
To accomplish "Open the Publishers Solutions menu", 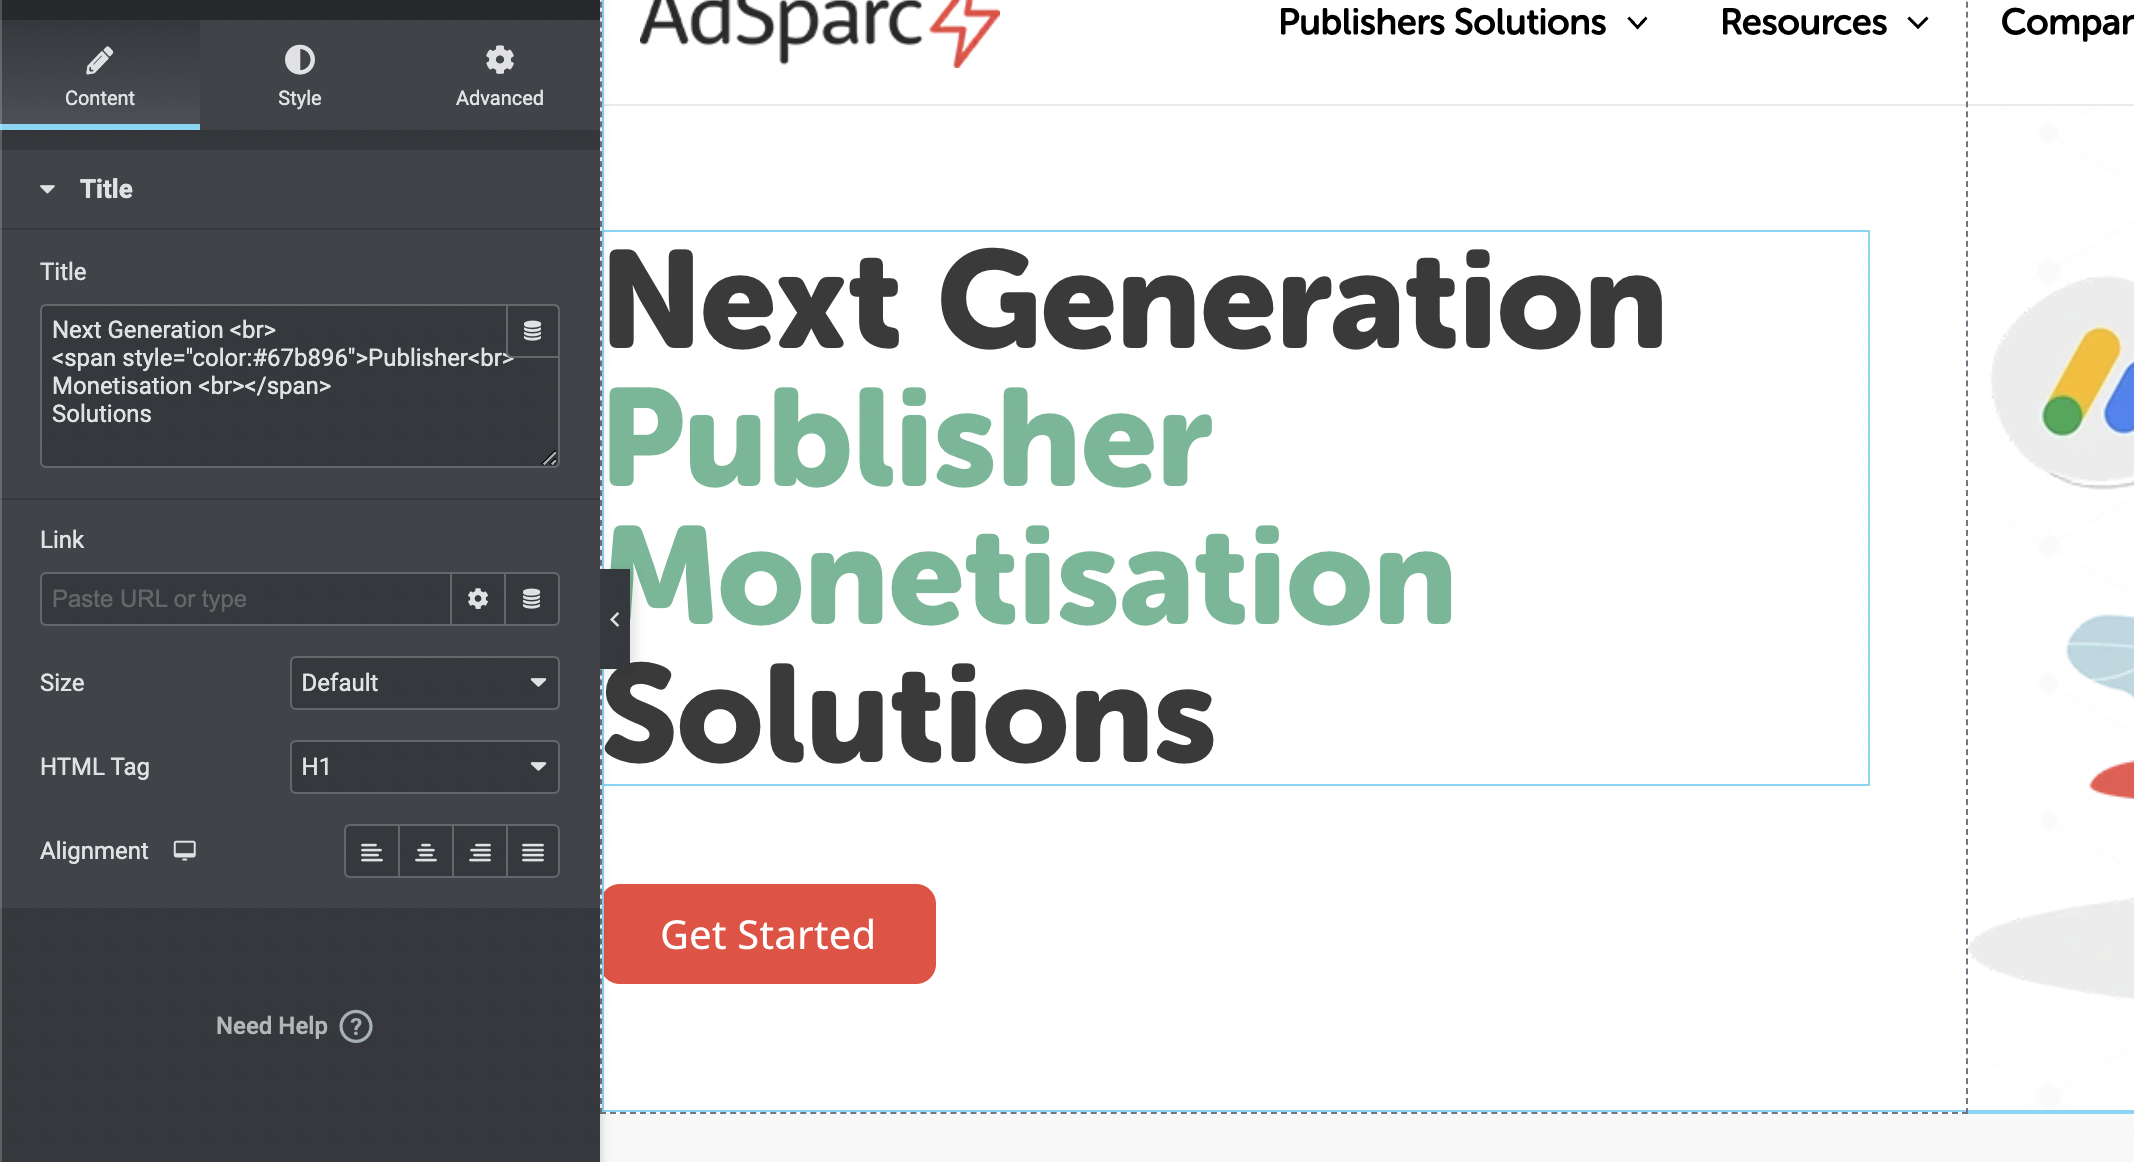I will tap(1462, 23).
